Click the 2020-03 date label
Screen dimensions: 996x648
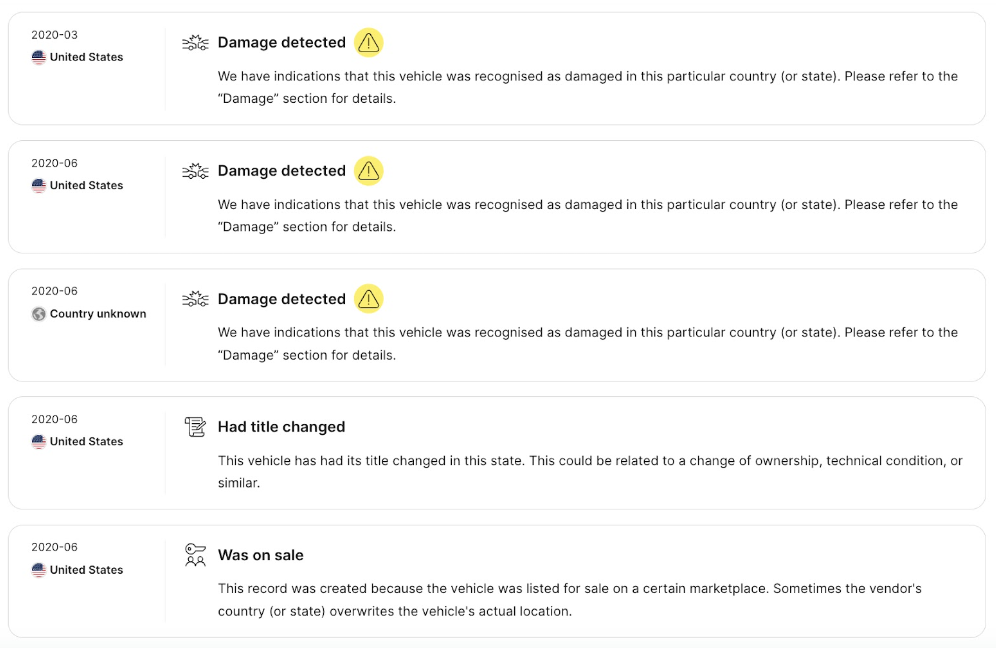click(55, 35)
